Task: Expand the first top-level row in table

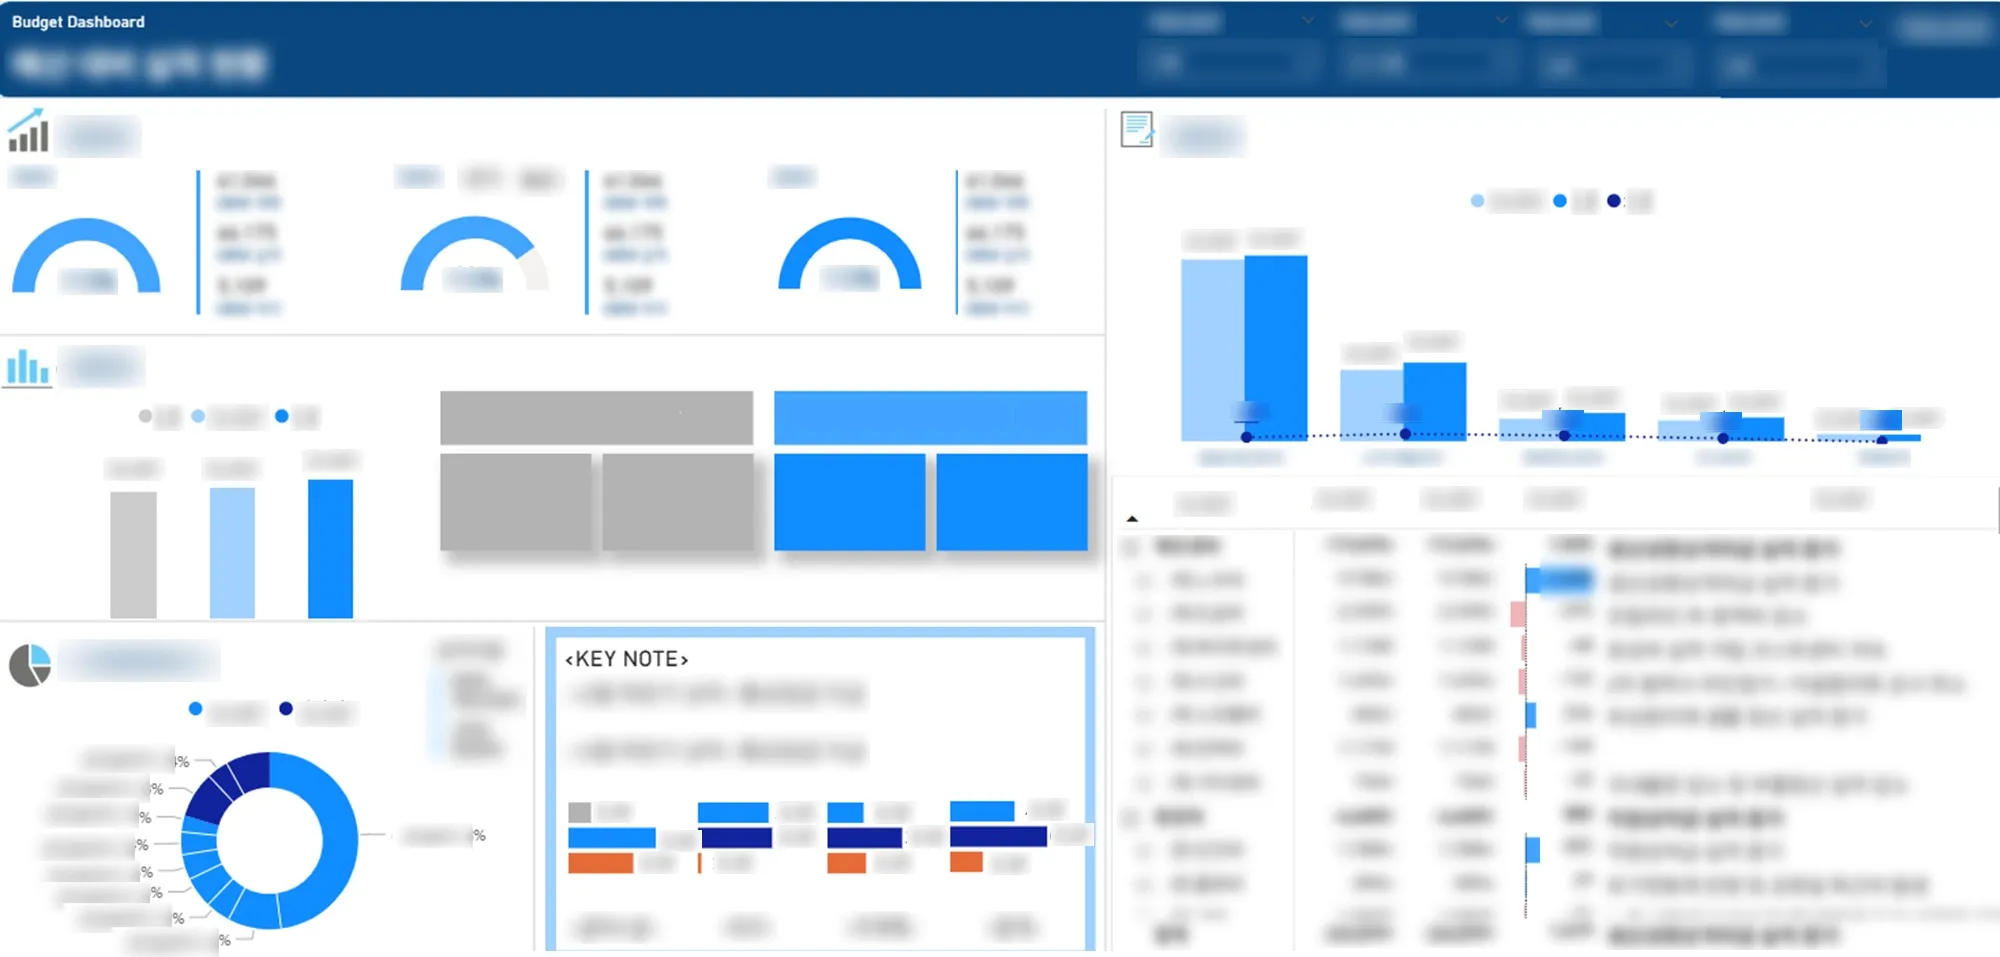Action: point(1132,547)
